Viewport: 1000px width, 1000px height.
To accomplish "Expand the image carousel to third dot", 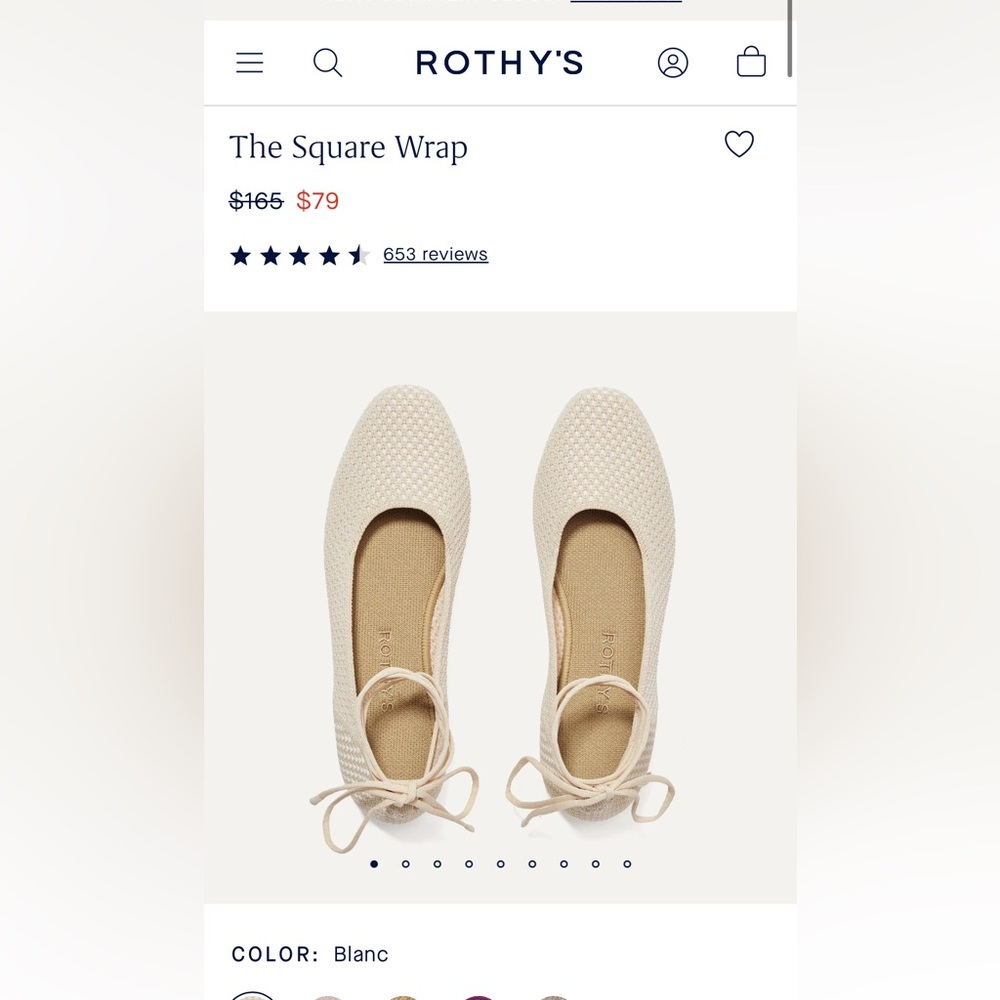I will [x=438, y=862].
